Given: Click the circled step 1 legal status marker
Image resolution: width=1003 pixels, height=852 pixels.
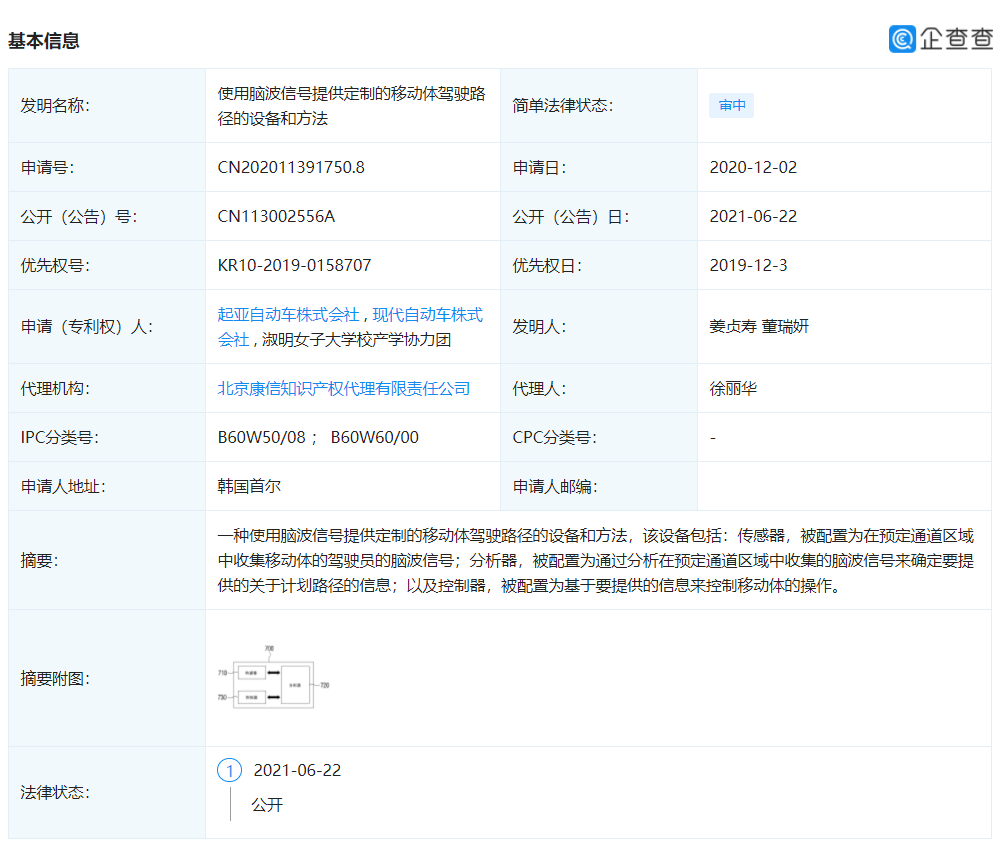Looking at the screenshot, I should (230, 771).
